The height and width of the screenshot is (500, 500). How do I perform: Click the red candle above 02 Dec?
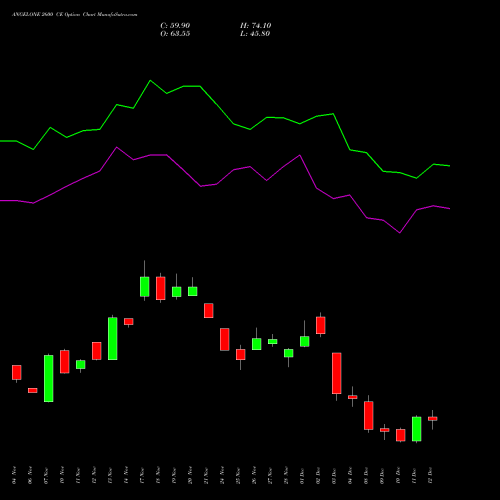321,325
